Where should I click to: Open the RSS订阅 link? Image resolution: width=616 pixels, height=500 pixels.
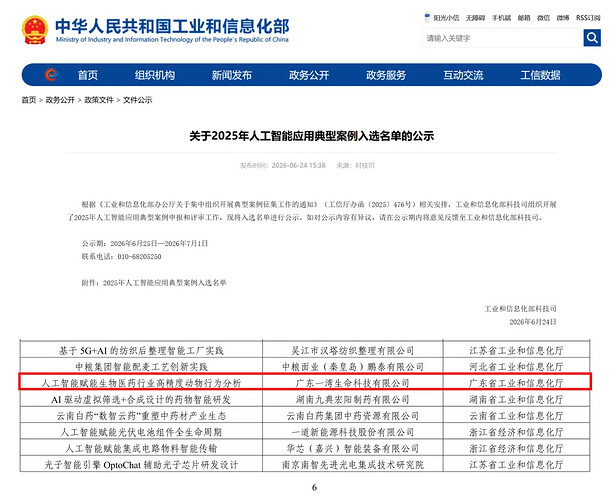[x=588, y=18]
